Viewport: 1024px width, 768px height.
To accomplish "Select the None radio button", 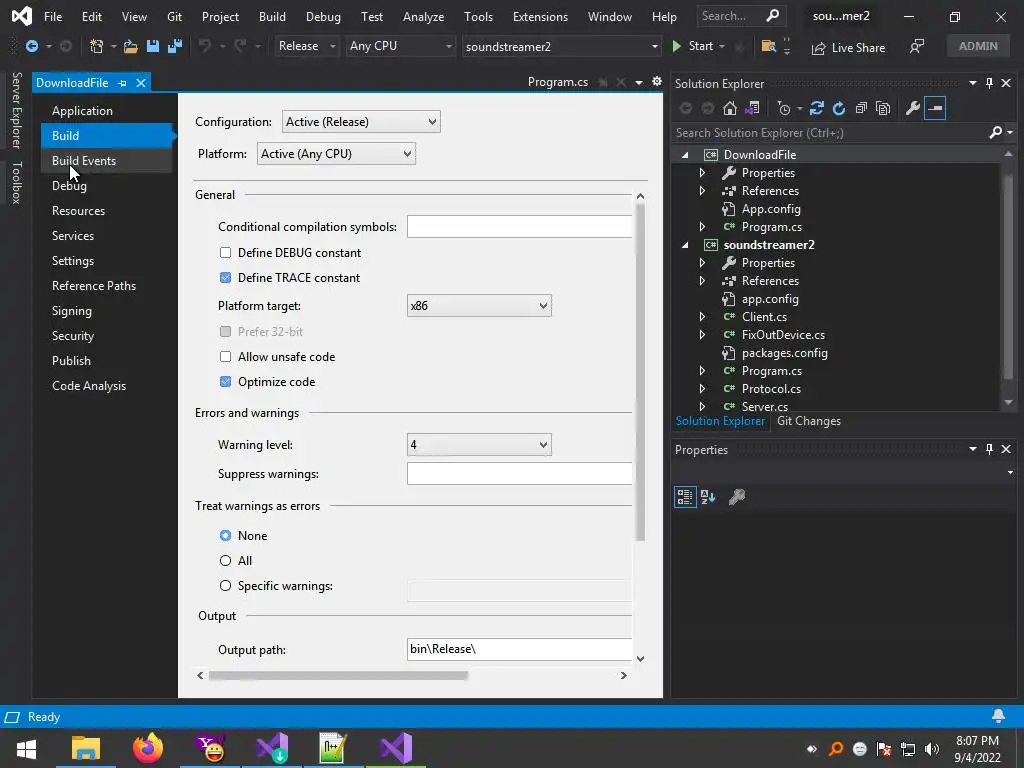I will coord(225,536).
